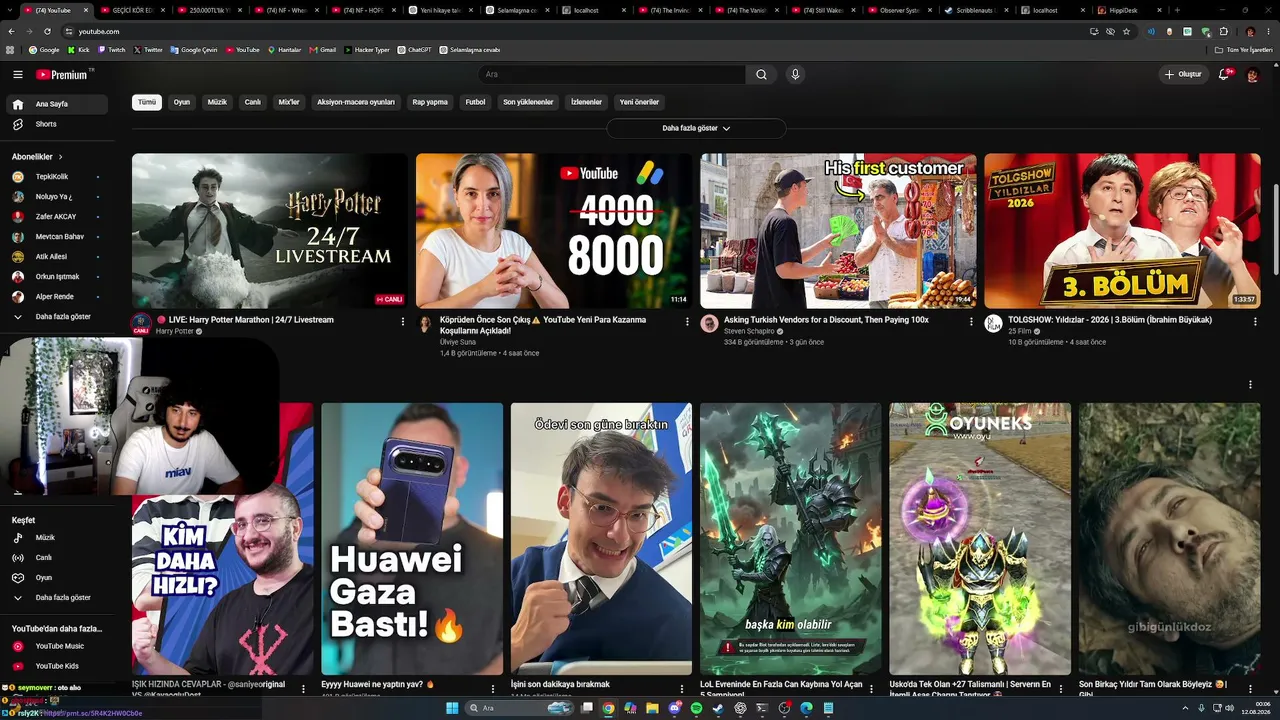Click the 25 Film channel avatar

tap(993, 324)
